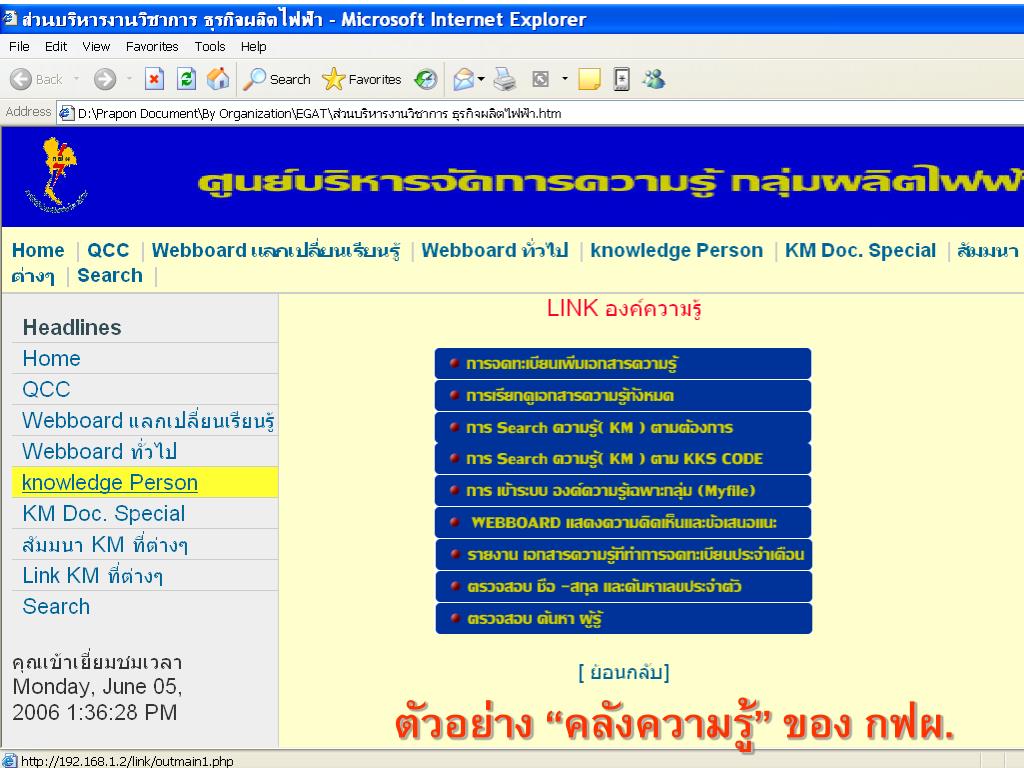Open KM Doc. Special in top navigation
Image resolution: width=1024 pixels, height=768 pixels.
[x=860, y=250]
